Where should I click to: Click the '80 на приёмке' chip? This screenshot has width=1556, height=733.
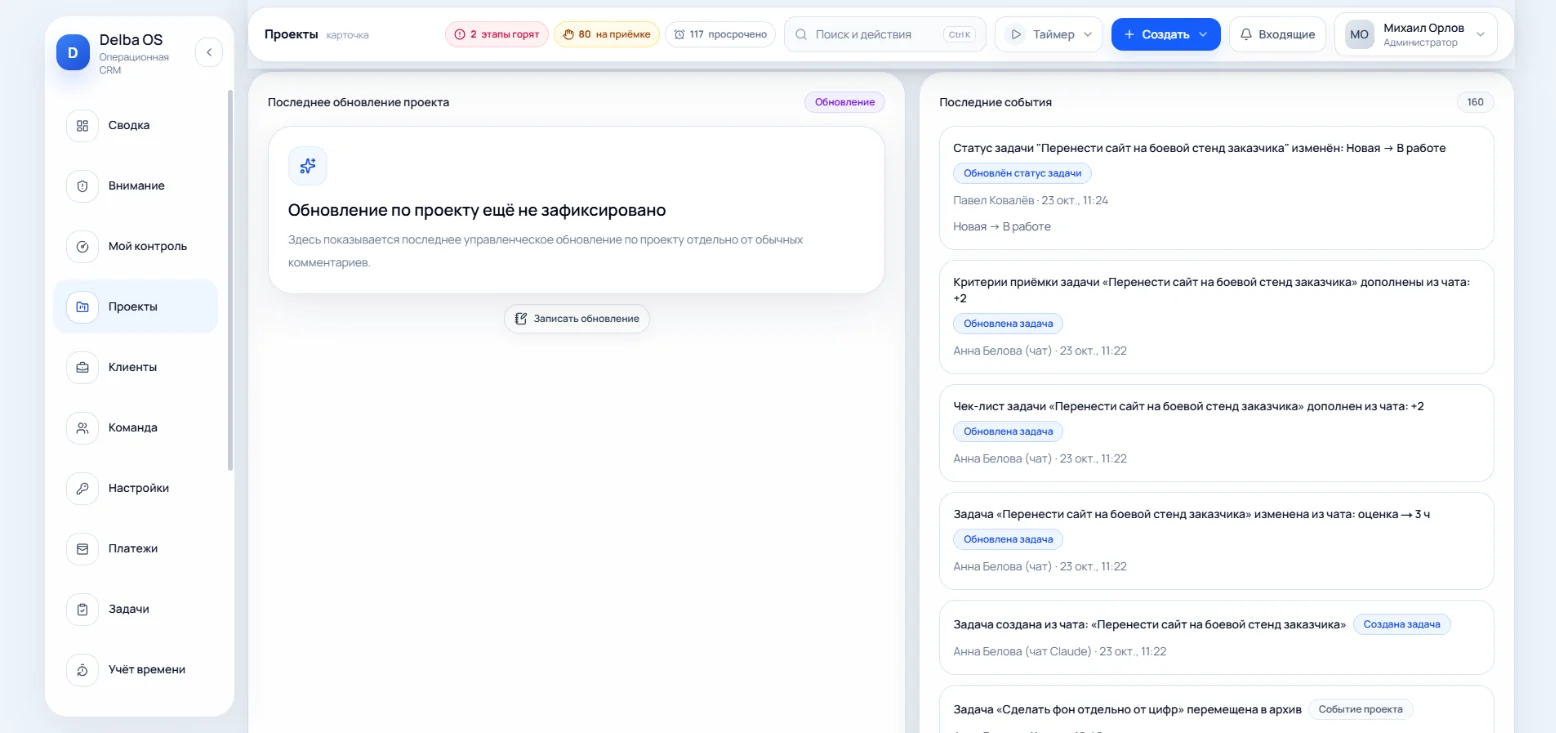point(606,34)
